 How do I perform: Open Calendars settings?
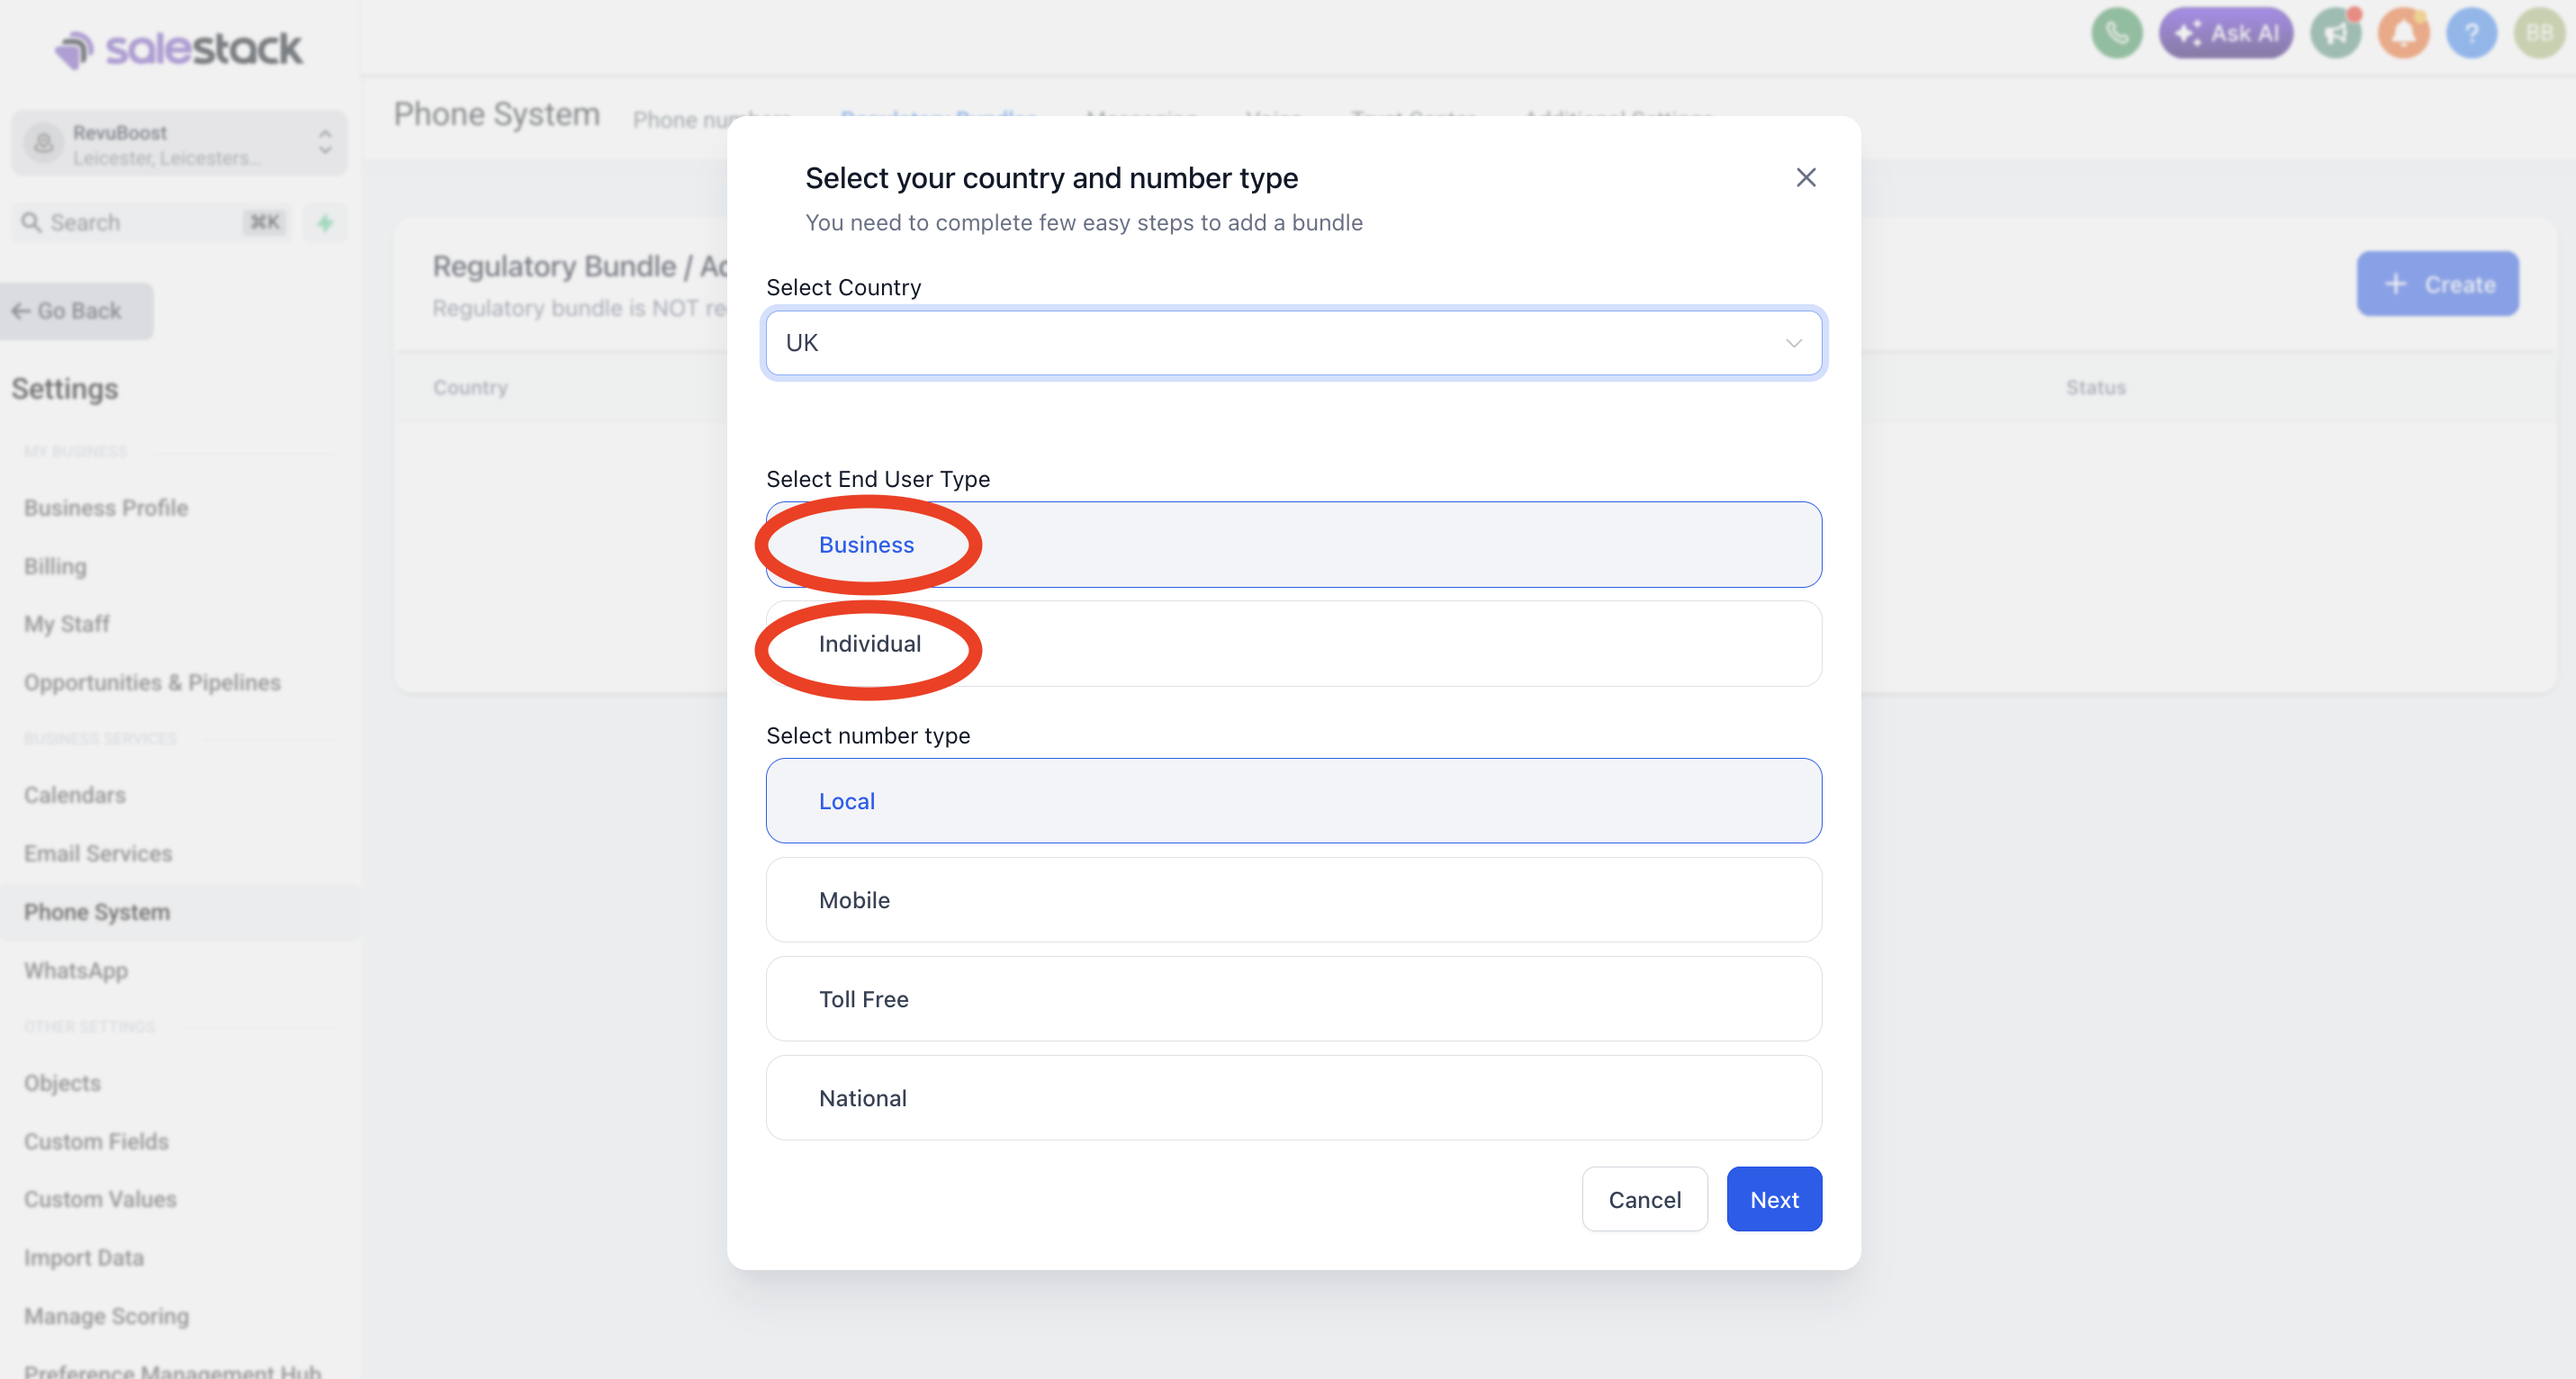[75, 795]
